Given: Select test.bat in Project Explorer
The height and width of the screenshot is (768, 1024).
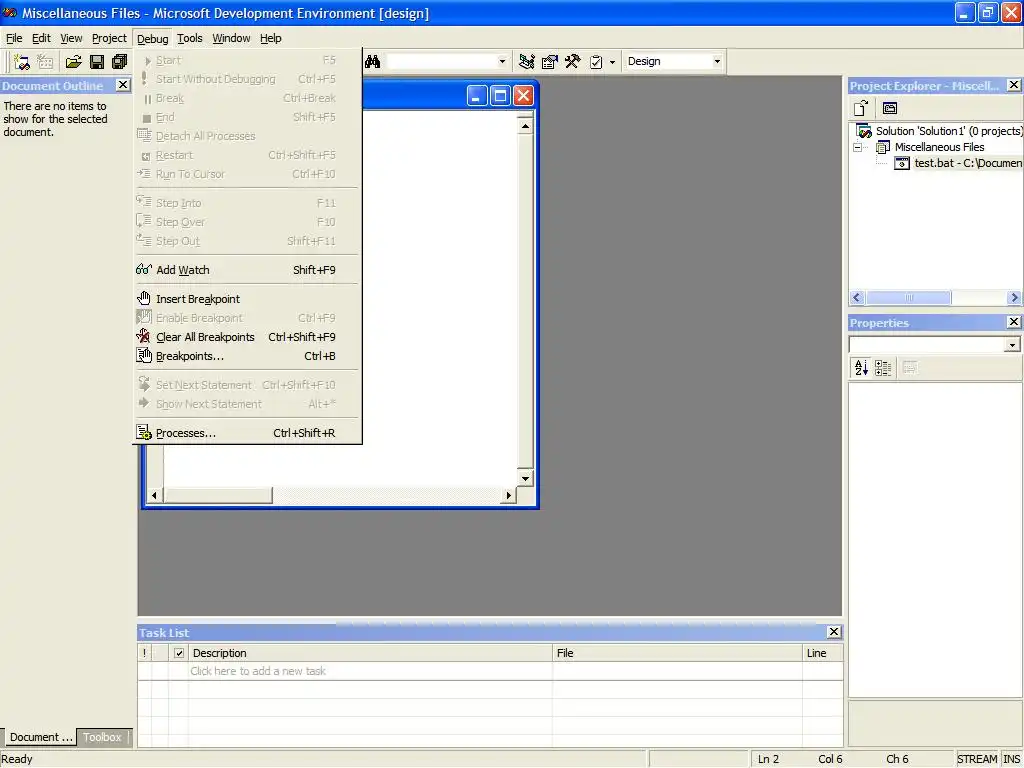Looking at the screenshot, I should click(x=968, y=163).
